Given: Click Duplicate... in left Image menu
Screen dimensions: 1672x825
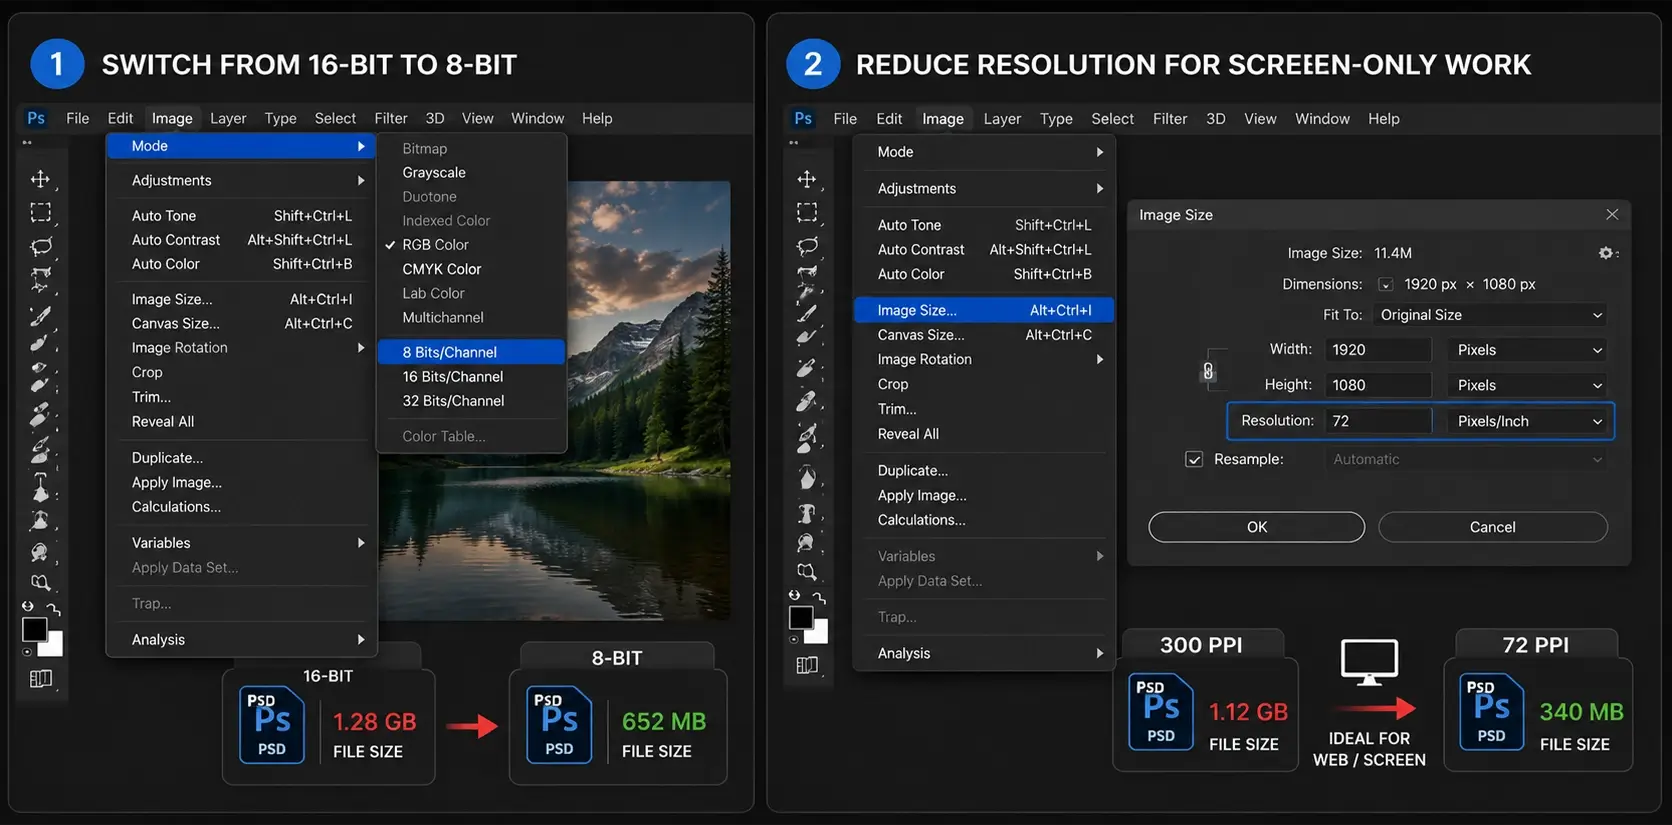Looking at the screenshot, I should 241,458.
